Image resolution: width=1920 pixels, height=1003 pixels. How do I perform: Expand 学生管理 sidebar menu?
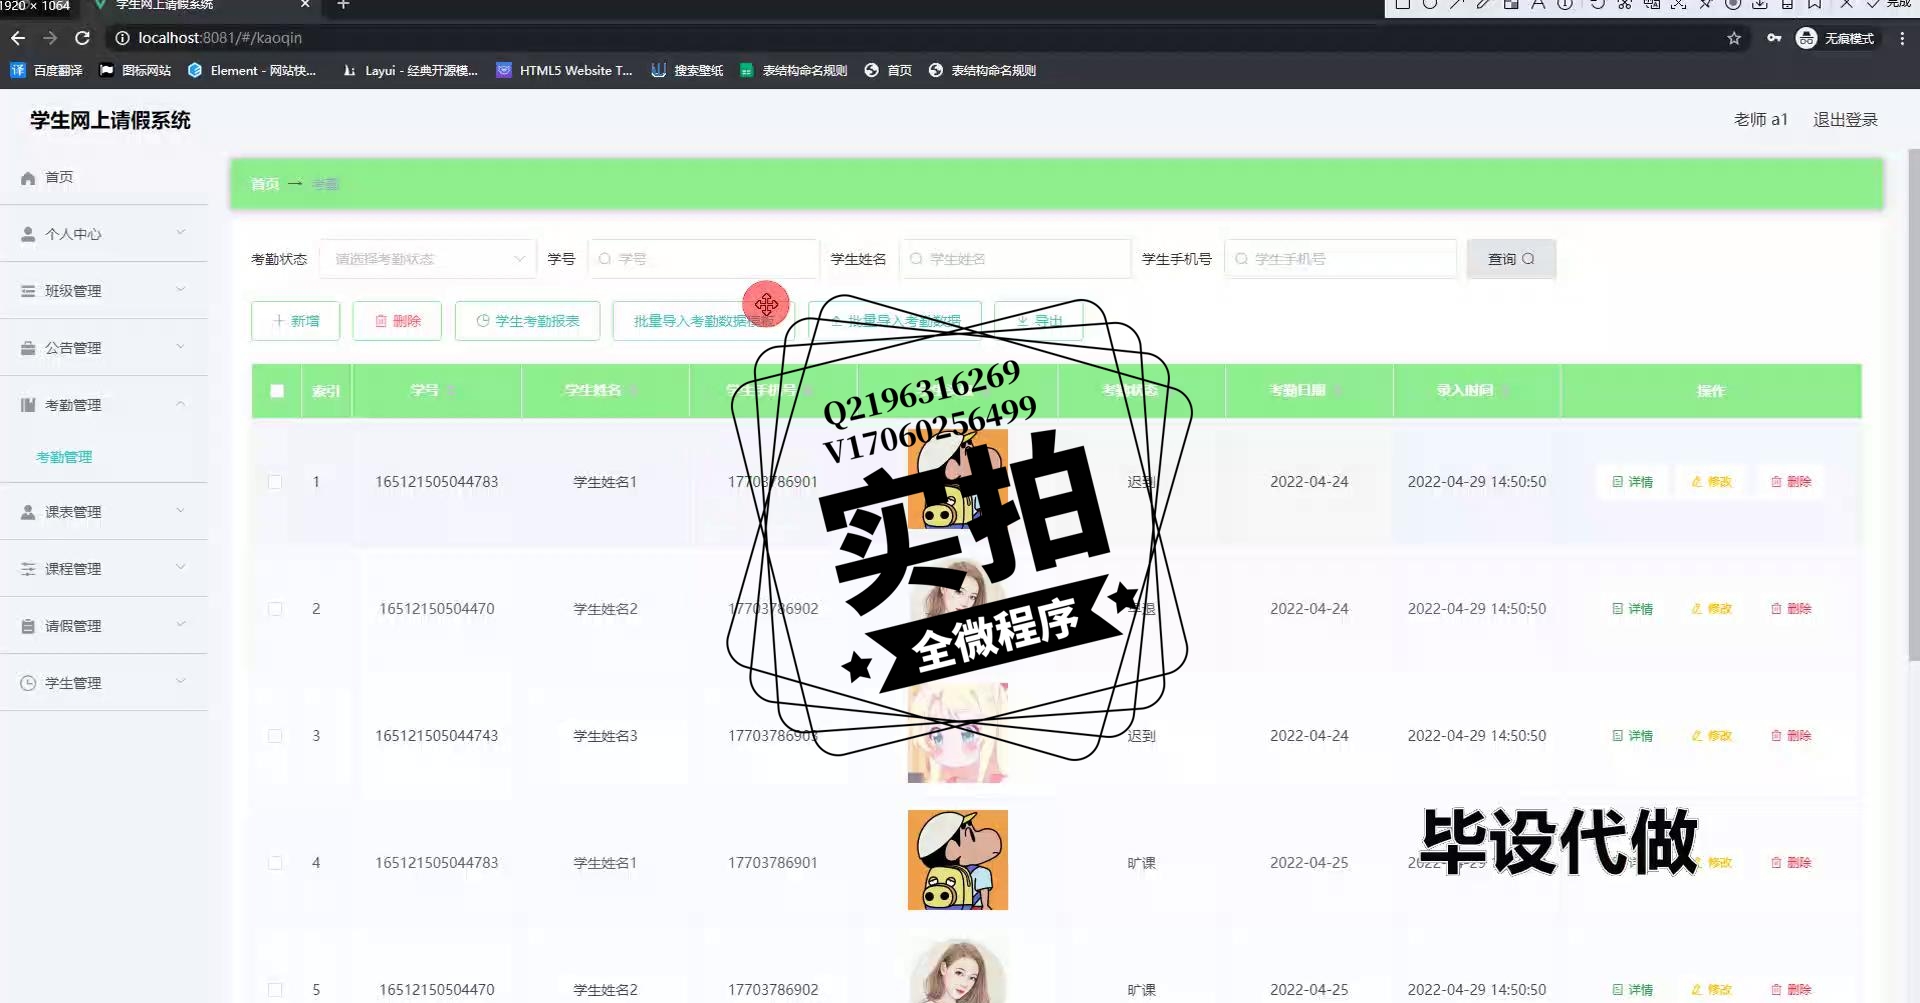click(104, 683)
